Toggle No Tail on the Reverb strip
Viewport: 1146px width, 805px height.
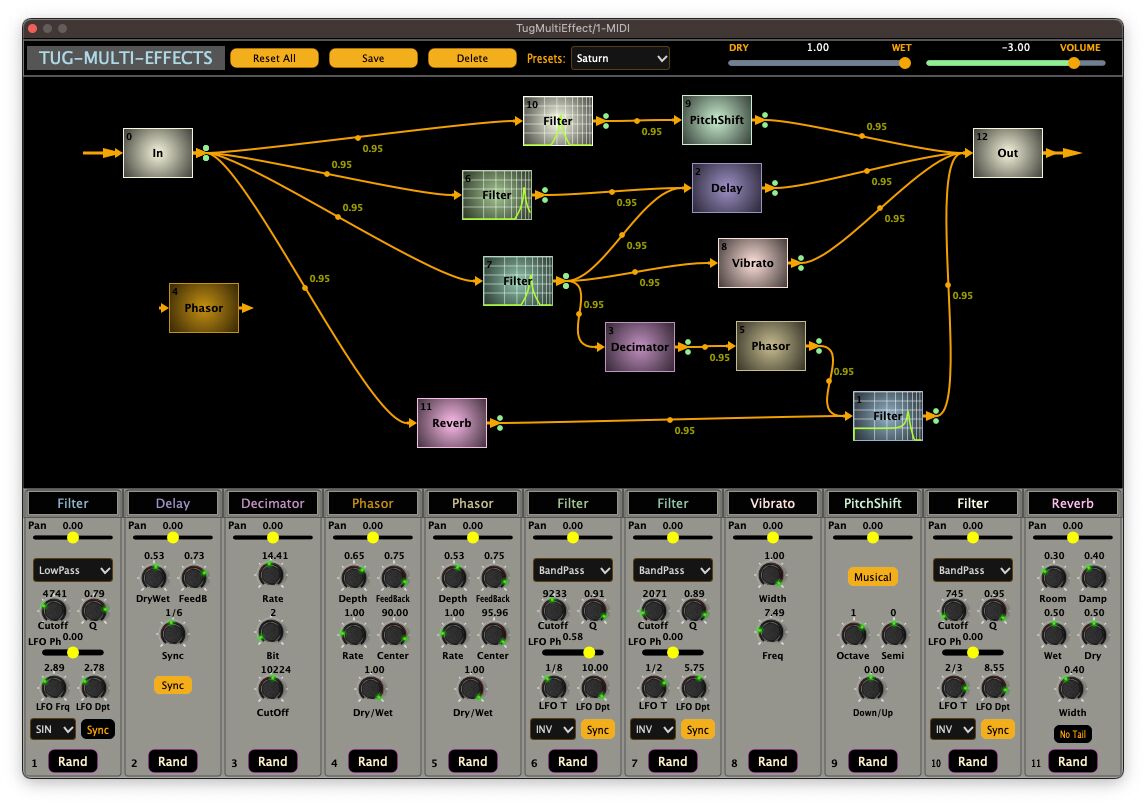coord(1071,733)
